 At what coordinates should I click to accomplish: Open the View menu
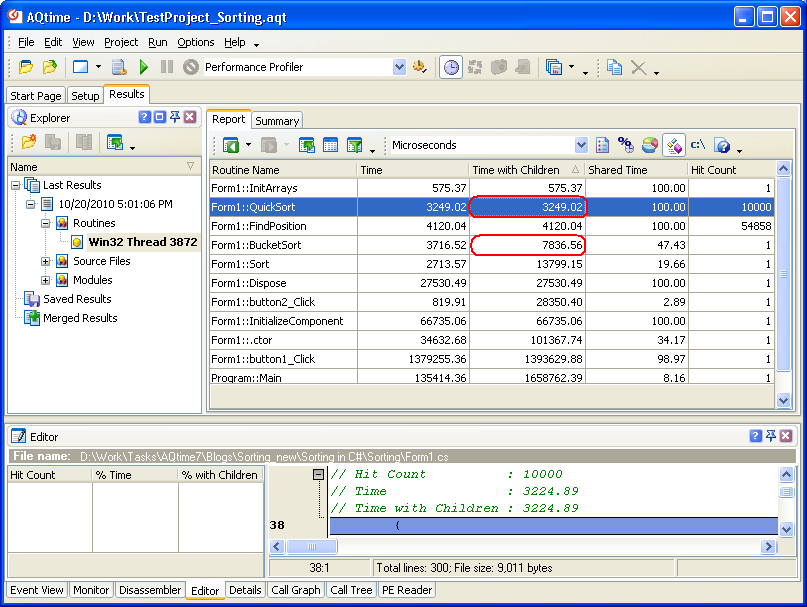tap(83, 42)
